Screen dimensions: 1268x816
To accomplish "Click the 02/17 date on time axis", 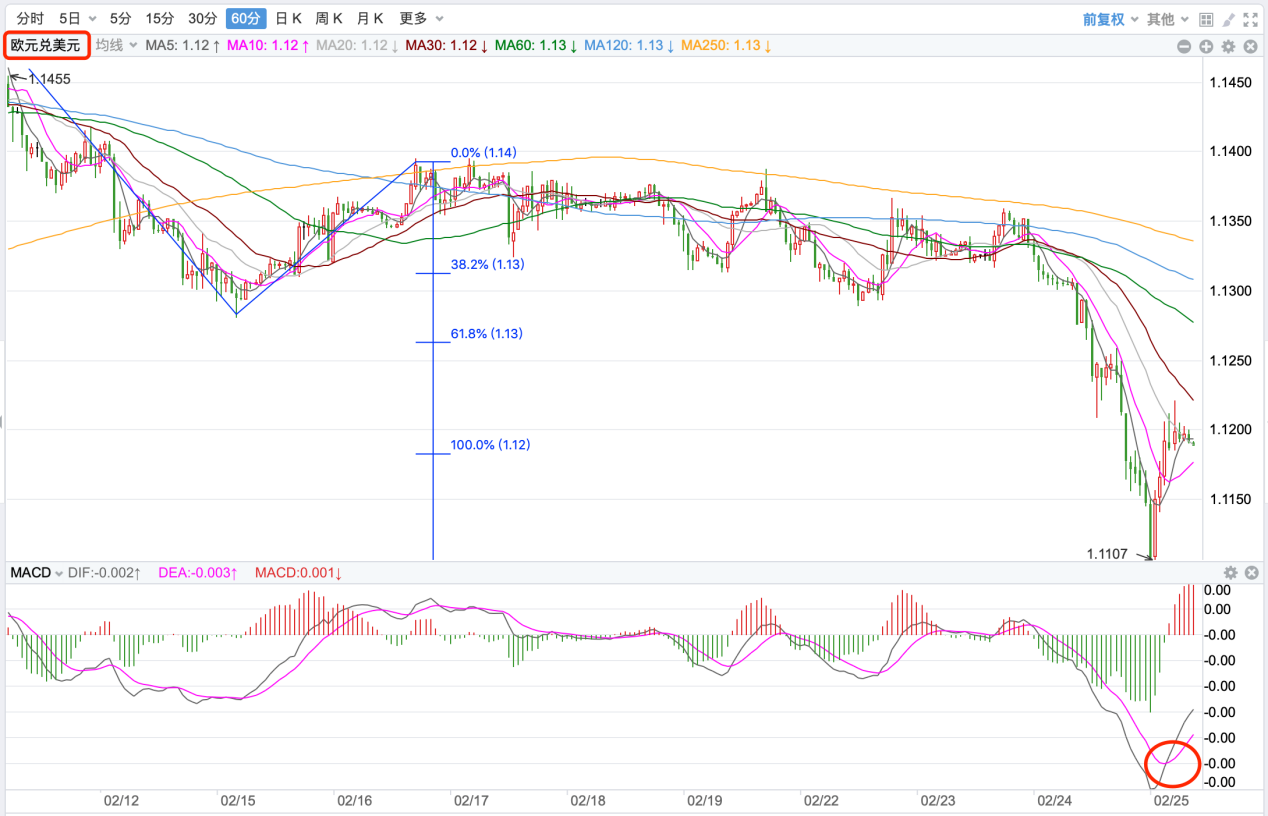I will click(x=471, y=800).
